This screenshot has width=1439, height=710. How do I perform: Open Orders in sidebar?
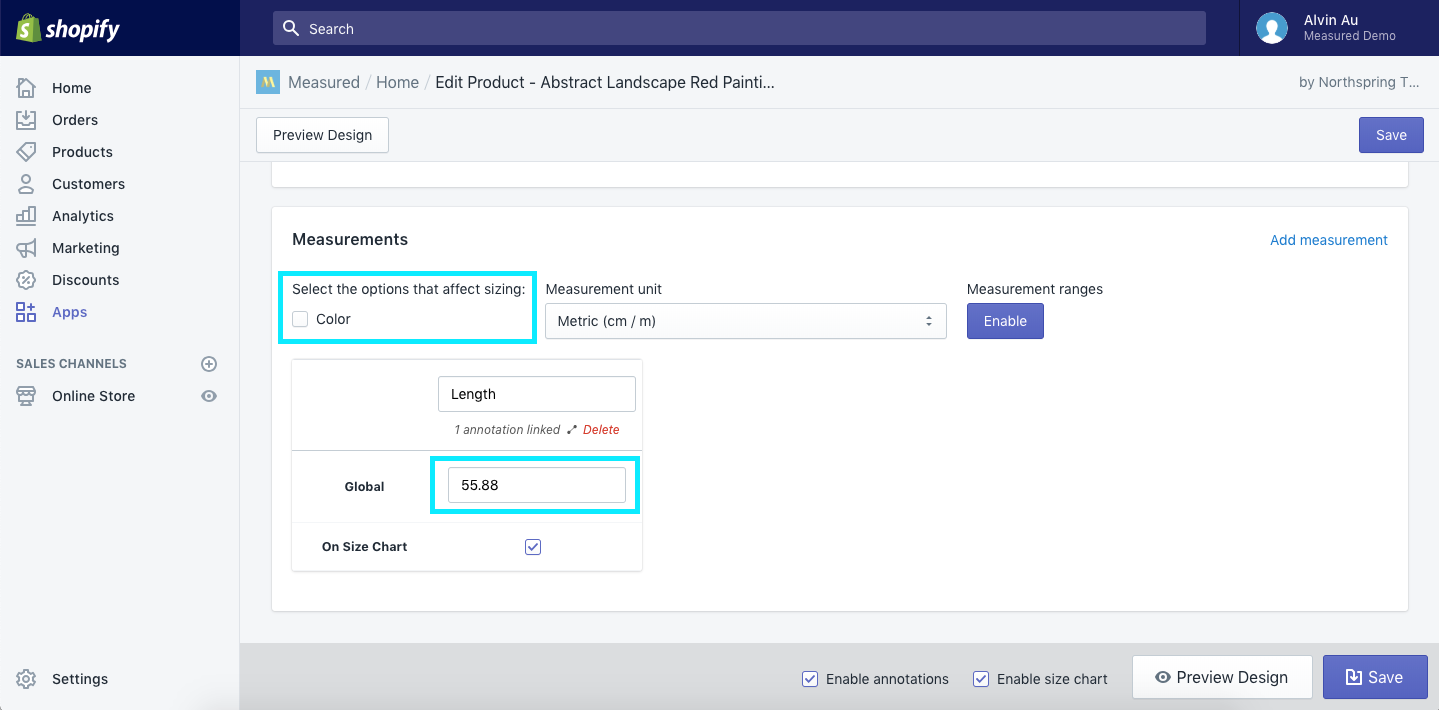[75, 120]
